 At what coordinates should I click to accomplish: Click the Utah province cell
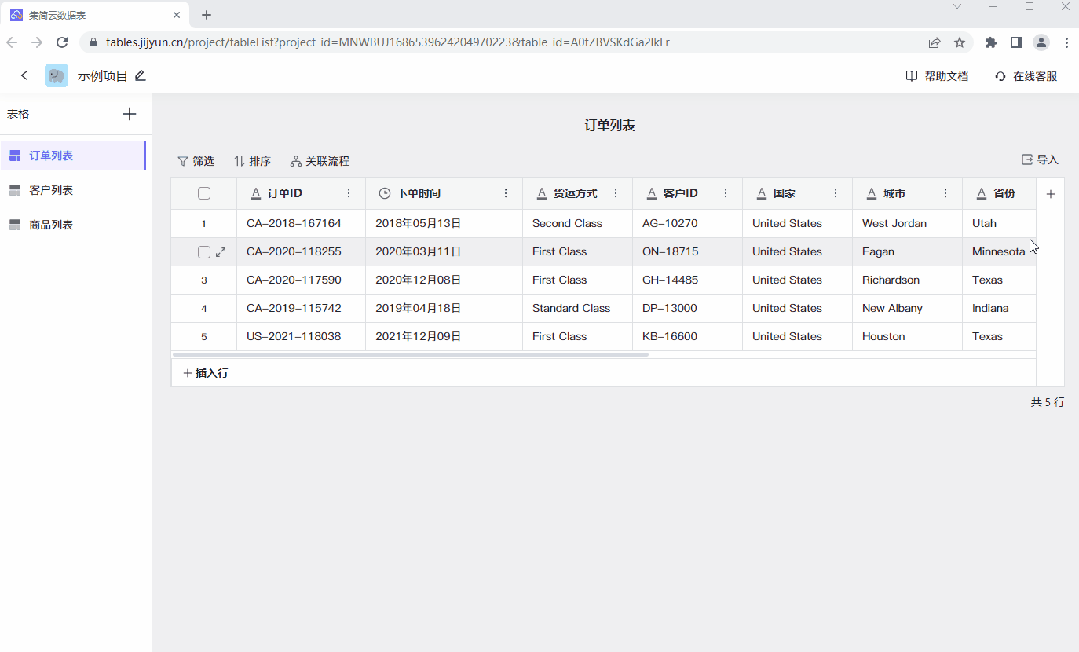(x=999, y=223)
